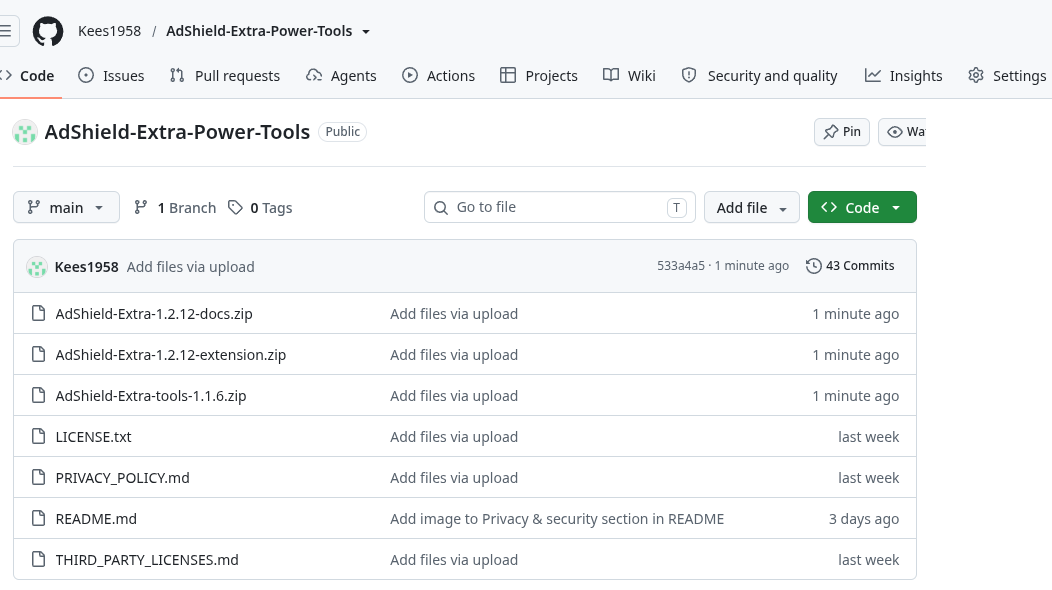The height and width of the screenshot is (590, 1052).
Task: Expand the repository switcher dropdown caret
Action: [366, 32]
